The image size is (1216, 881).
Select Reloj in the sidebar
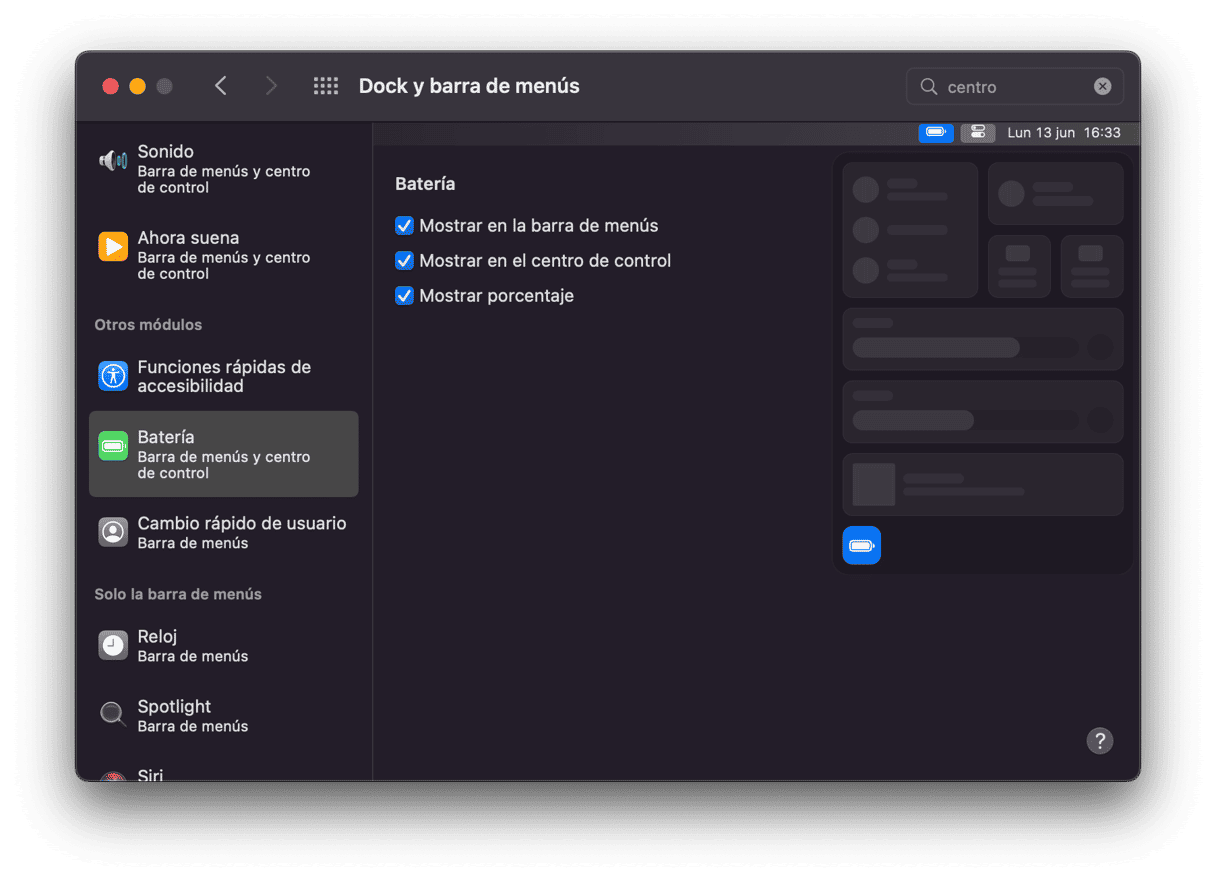224,645
